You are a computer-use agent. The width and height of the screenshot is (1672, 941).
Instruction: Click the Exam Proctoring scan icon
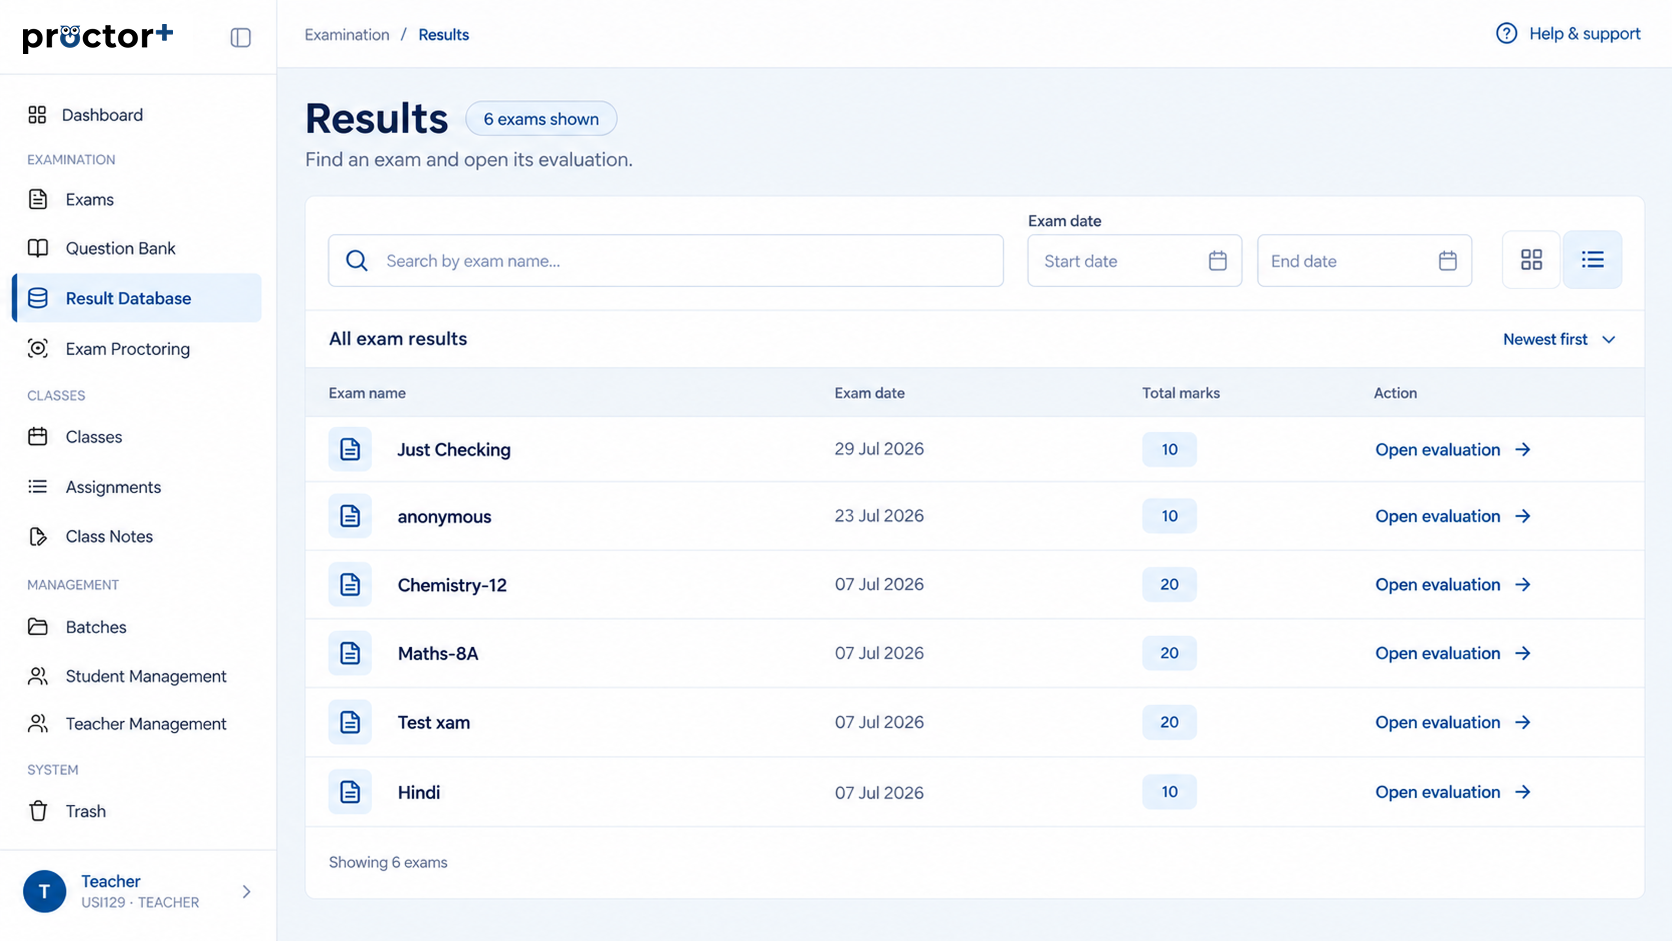pyautogui.click(x=38, y=348)
